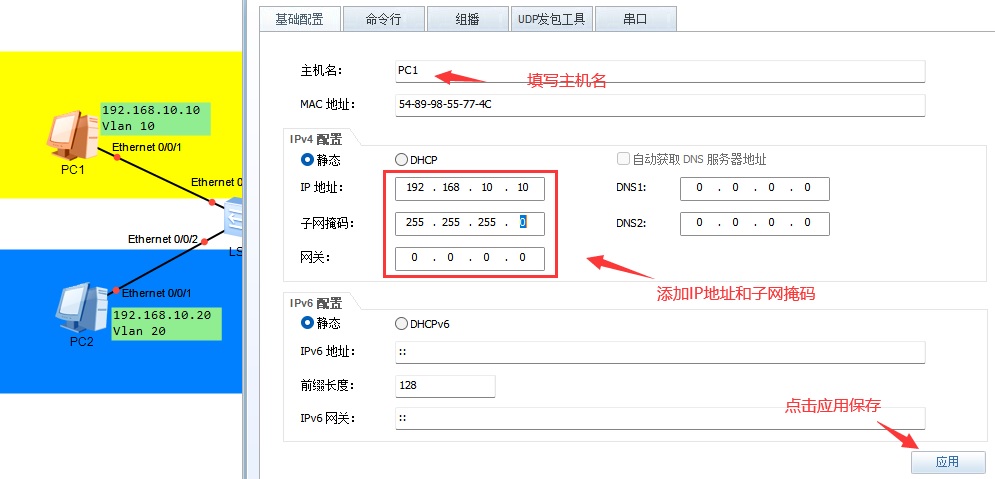
Task: Select DHCPv6 radio button
Action: coord(401,324)
